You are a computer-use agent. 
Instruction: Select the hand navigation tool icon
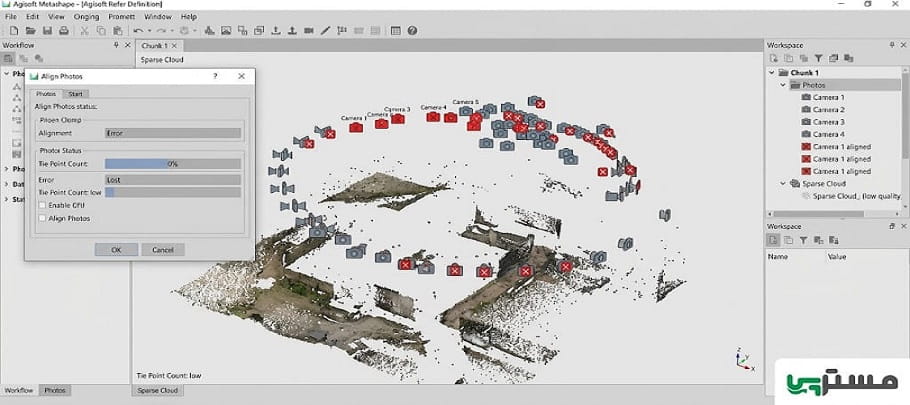pos(185,31)
